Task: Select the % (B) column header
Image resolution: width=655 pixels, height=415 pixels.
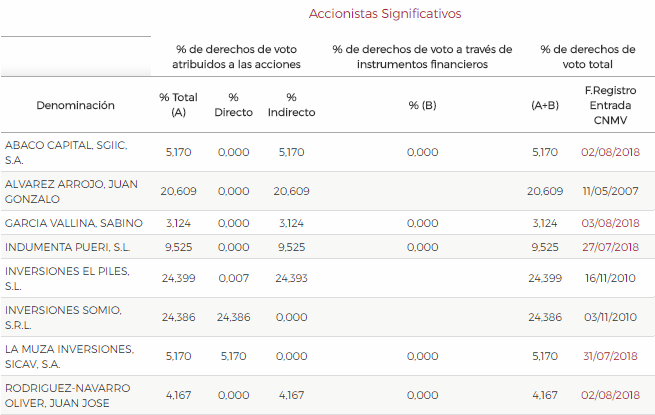Action: (x=422, y=105)
